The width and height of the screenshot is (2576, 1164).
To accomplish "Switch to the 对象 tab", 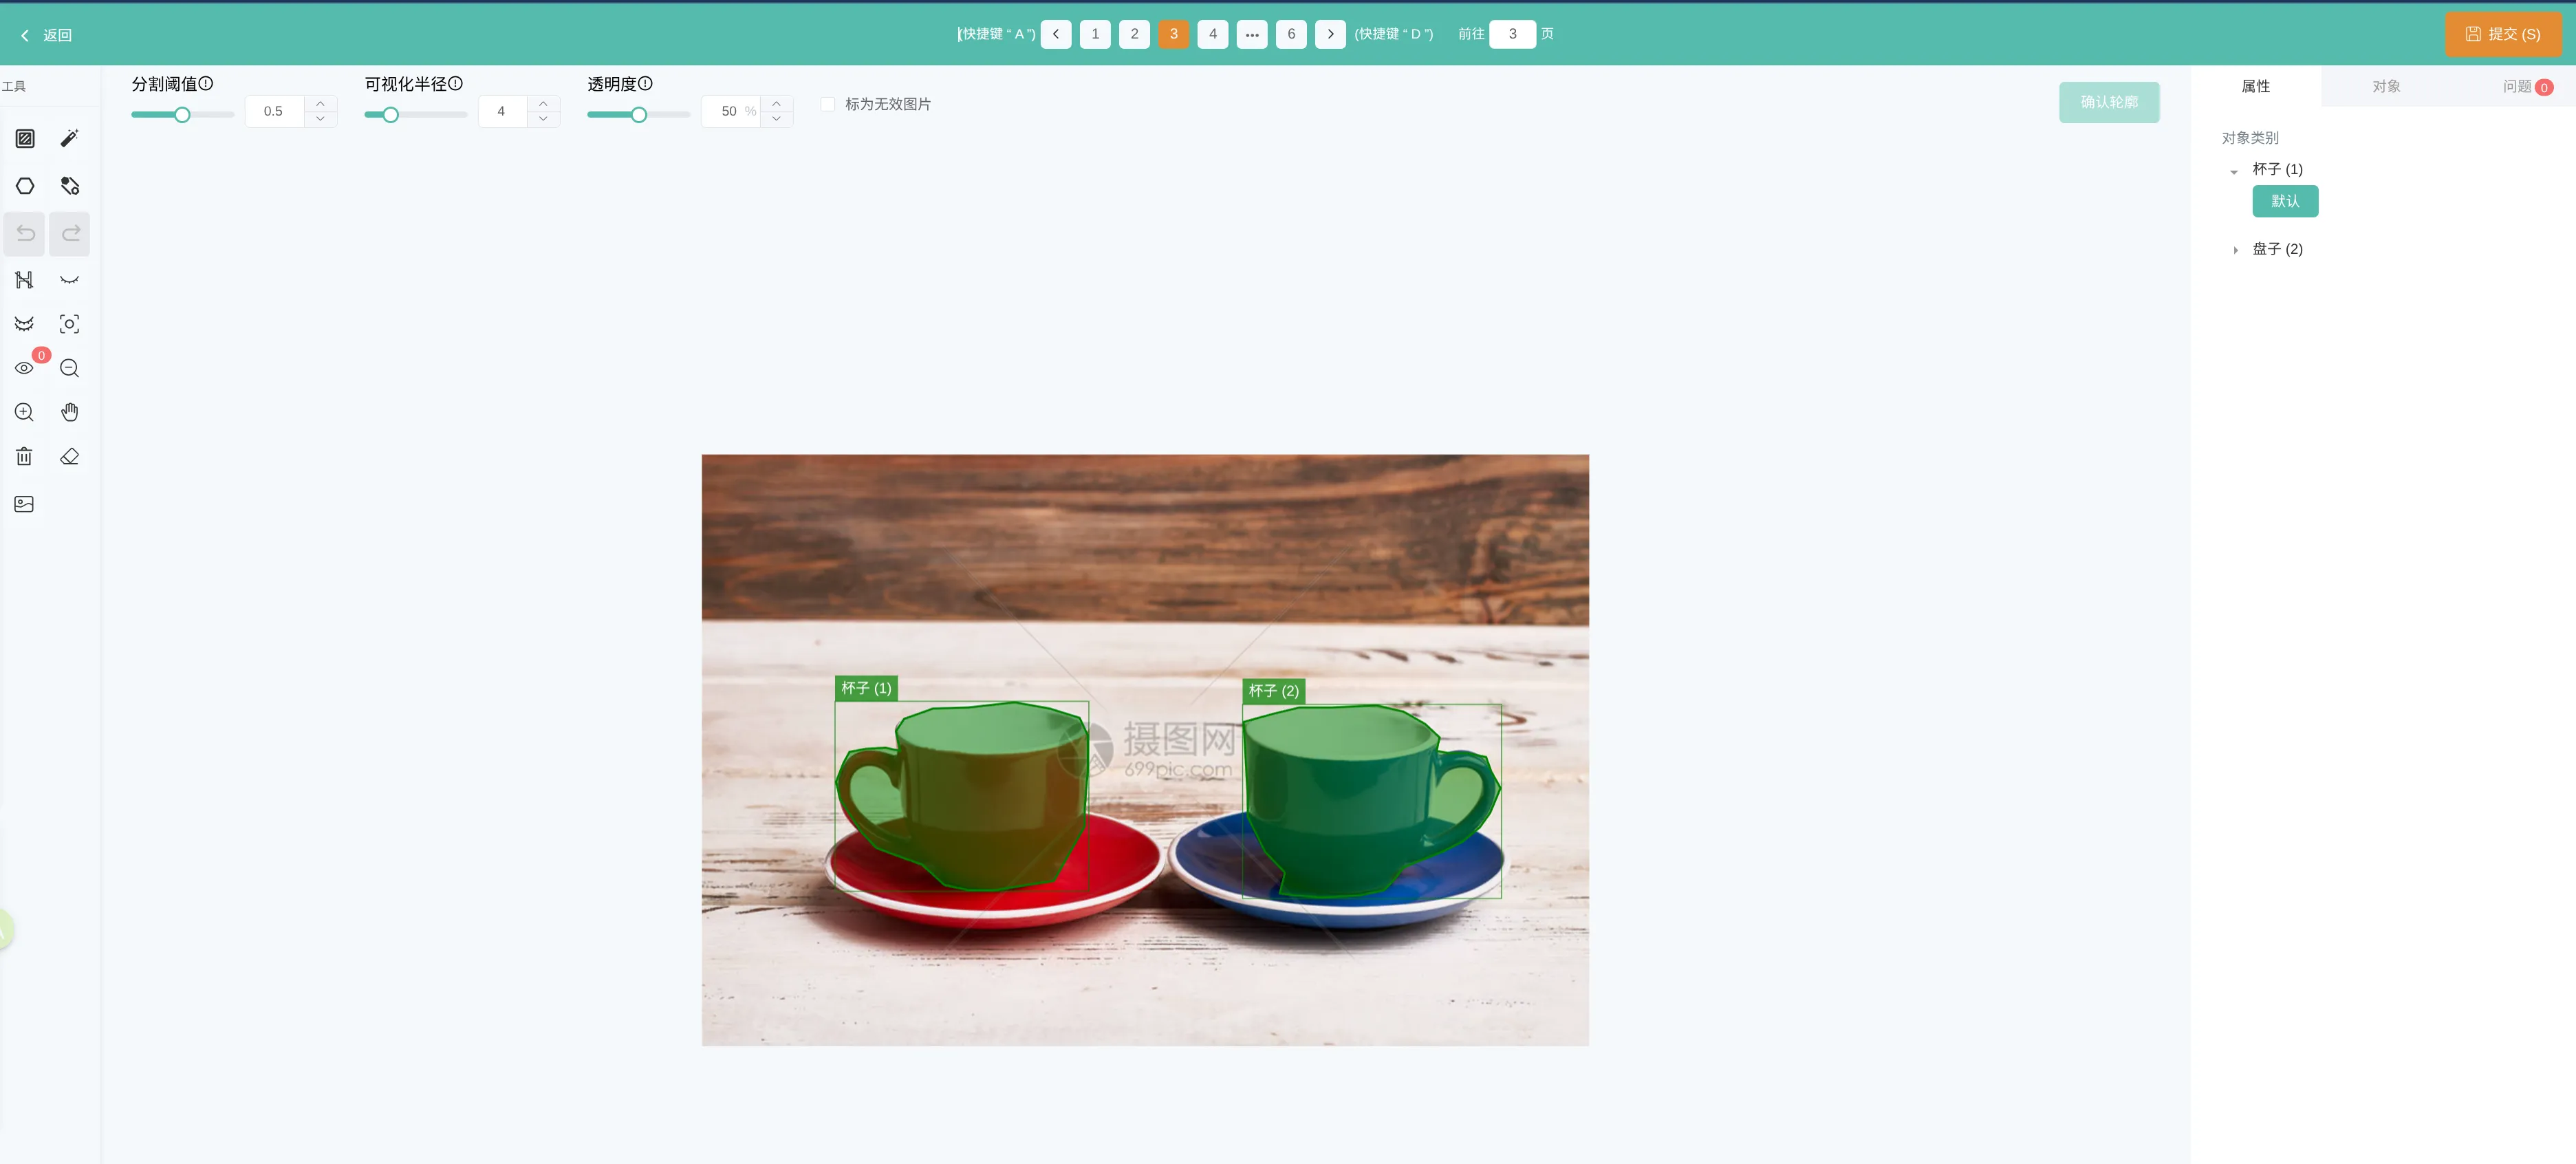I will coord(2386,87).
